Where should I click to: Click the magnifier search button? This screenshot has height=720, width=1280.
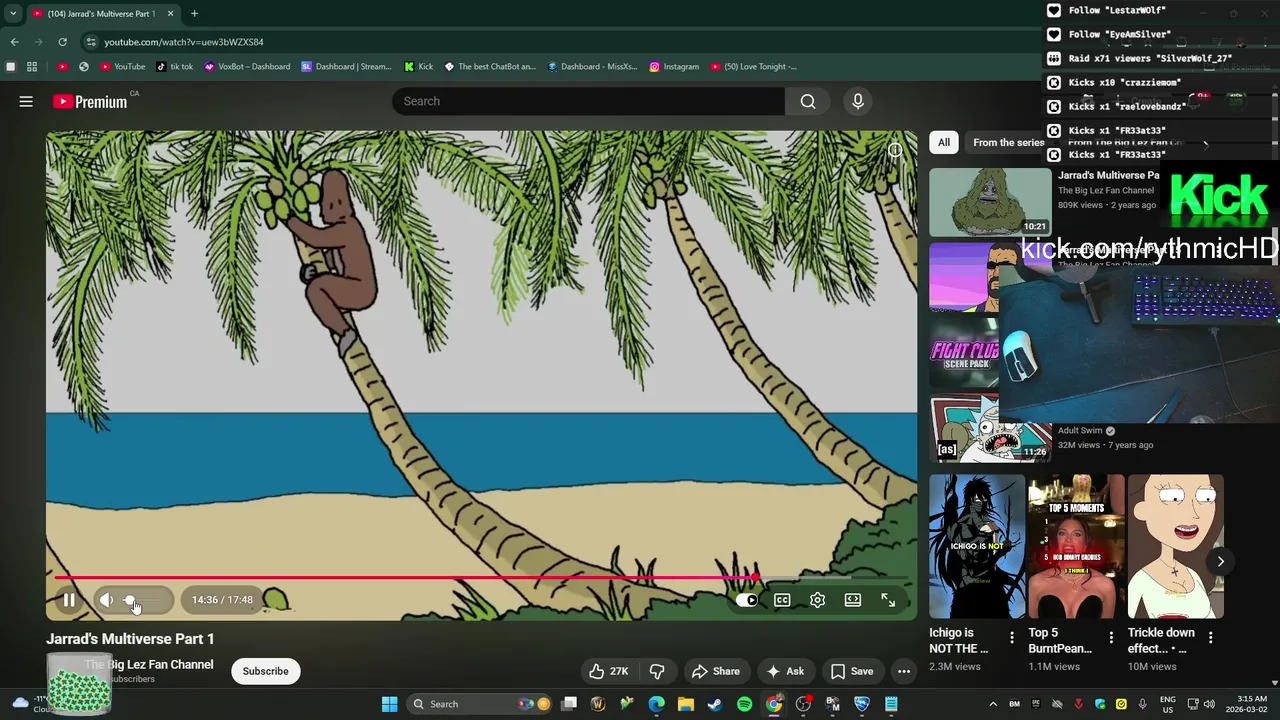(808, 101)
